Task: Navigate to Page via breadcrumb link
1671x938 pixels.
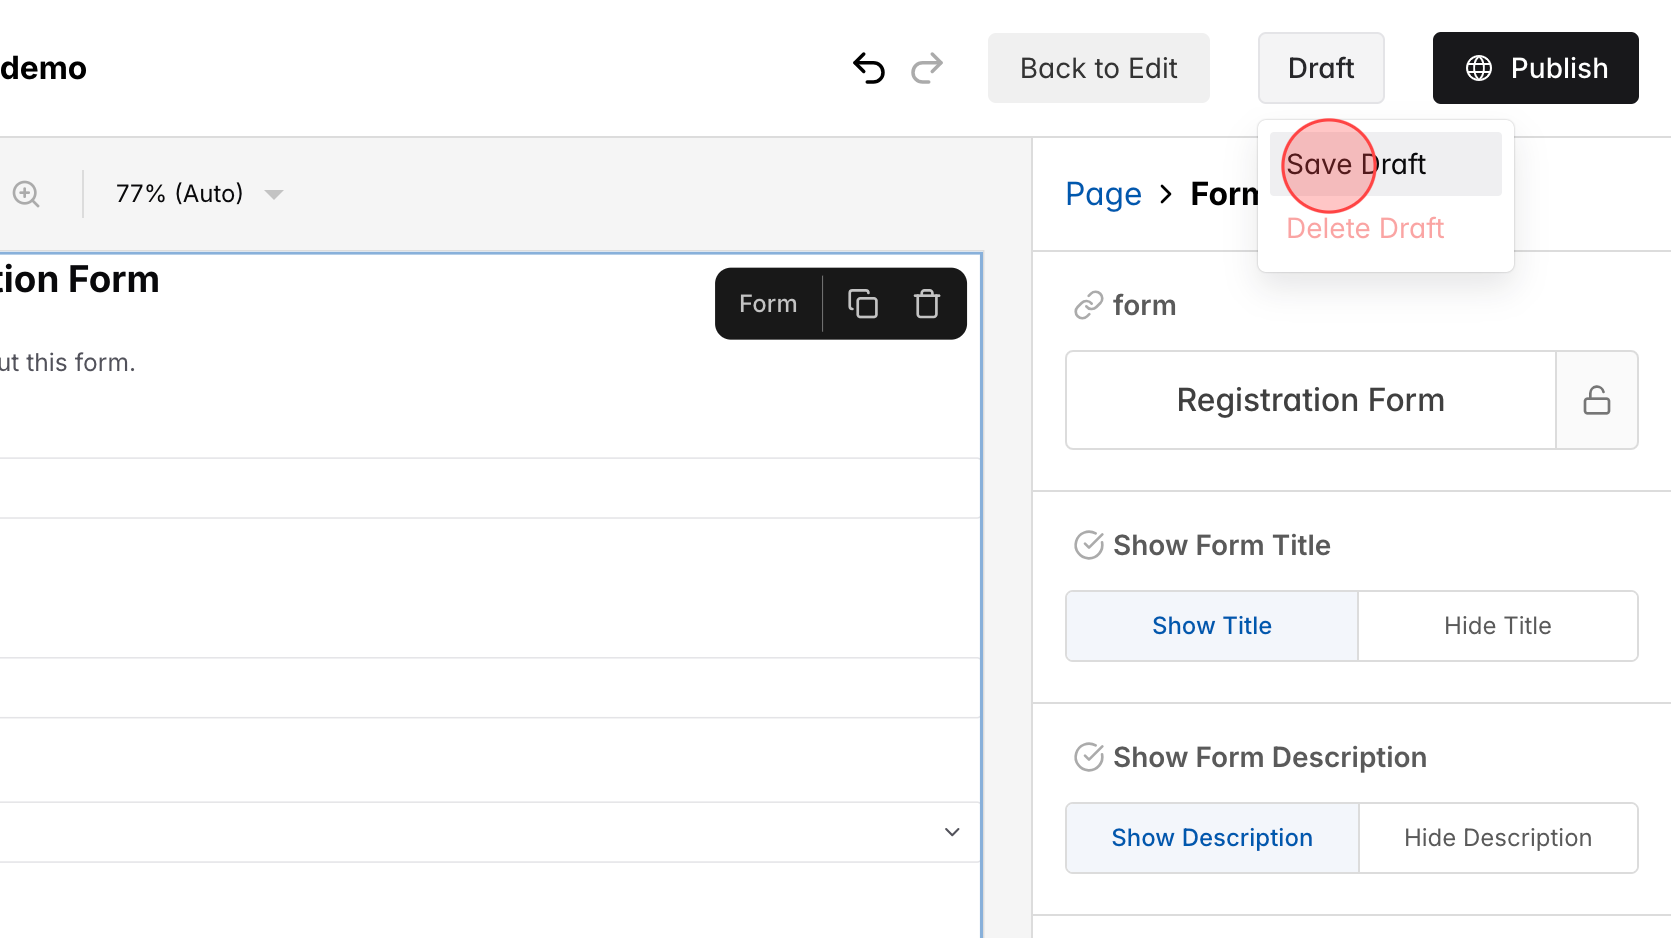Action: click(1103, 193)
